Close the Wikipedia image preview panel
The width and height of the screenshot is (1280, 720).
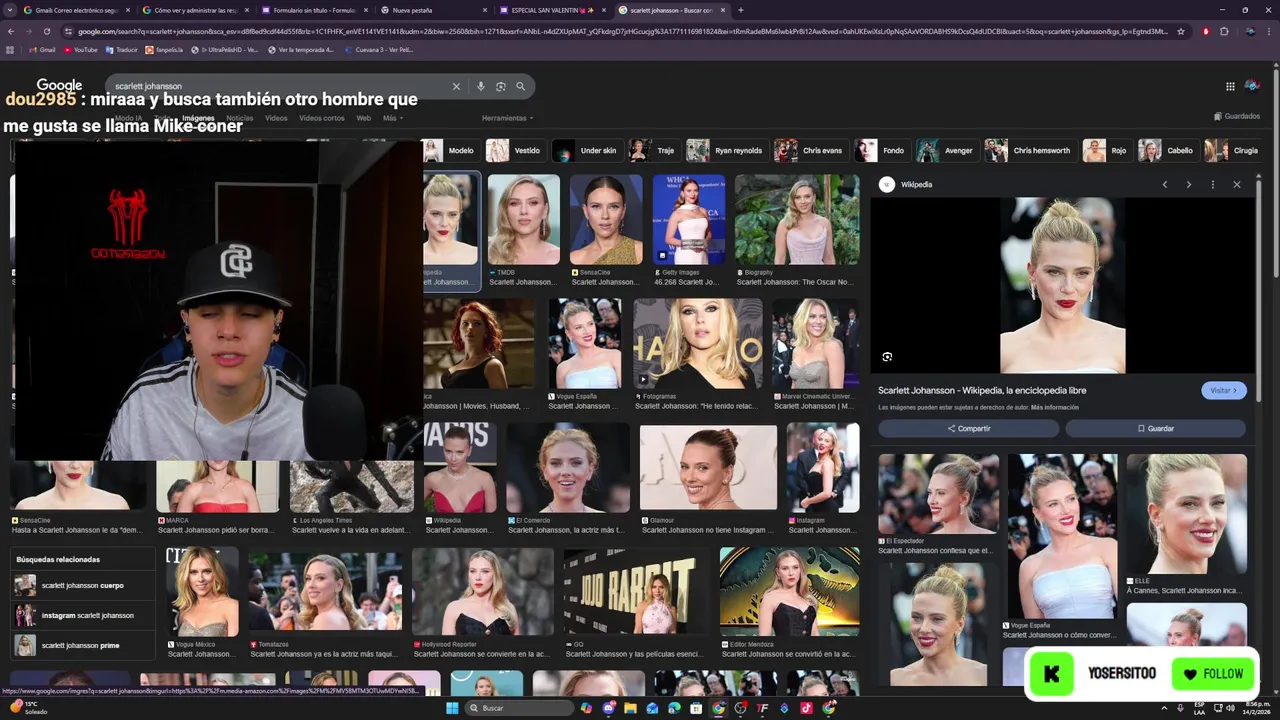(x=1237, y=184)
